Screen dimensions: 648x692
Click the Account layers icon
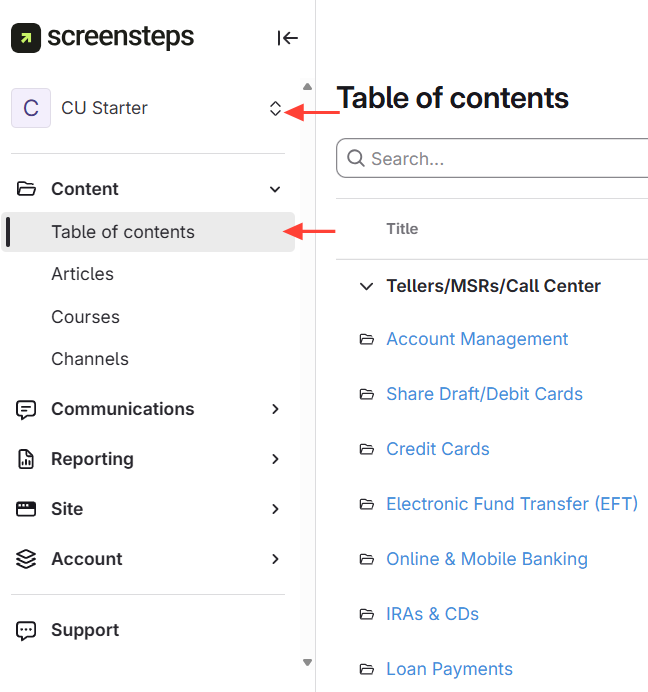[x=27, y=559]
